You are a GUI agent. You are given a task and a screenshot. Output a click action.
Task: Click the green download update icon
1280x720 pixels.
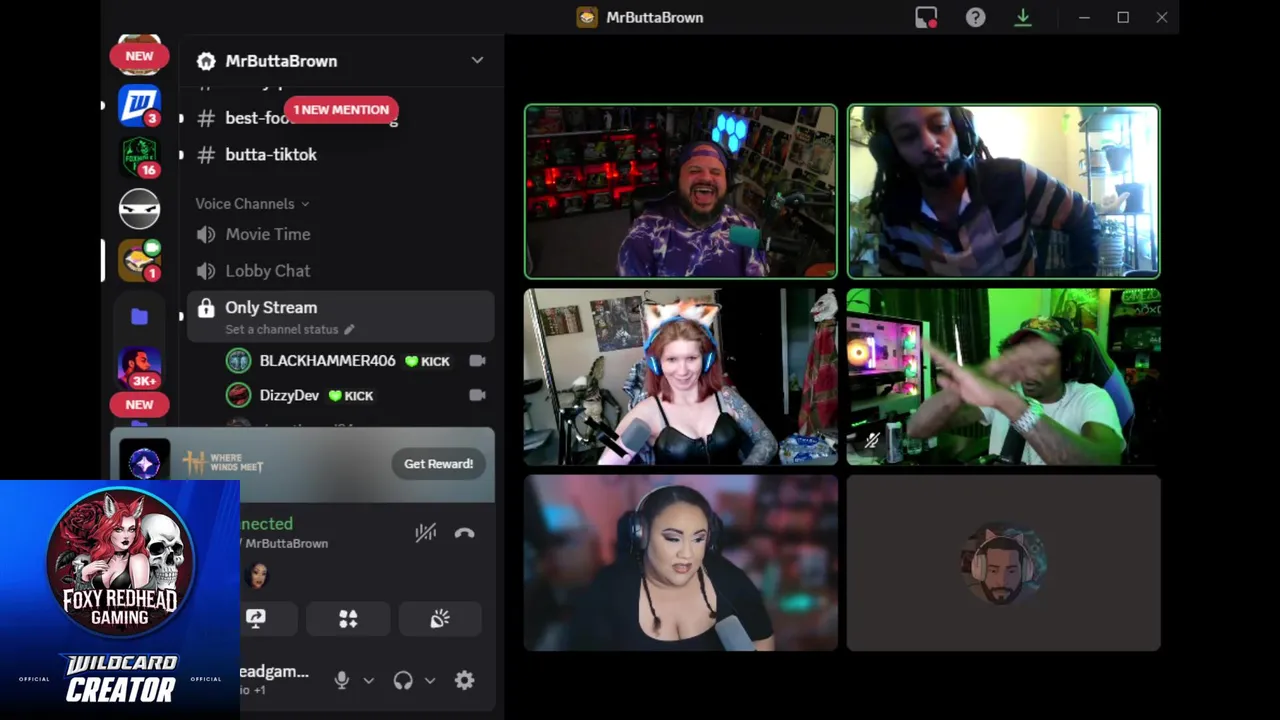point(1022,18)
